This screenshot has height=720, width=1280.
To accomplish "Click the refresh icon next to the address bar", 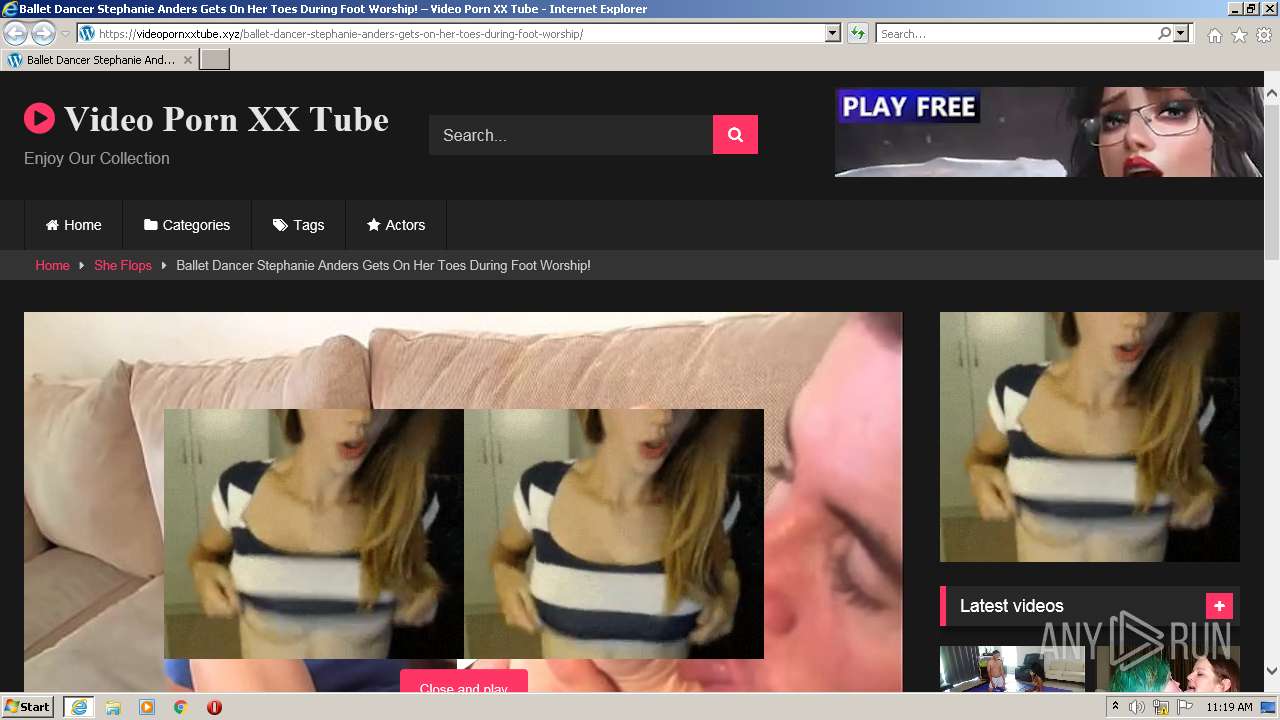I will tap(858, 33).
